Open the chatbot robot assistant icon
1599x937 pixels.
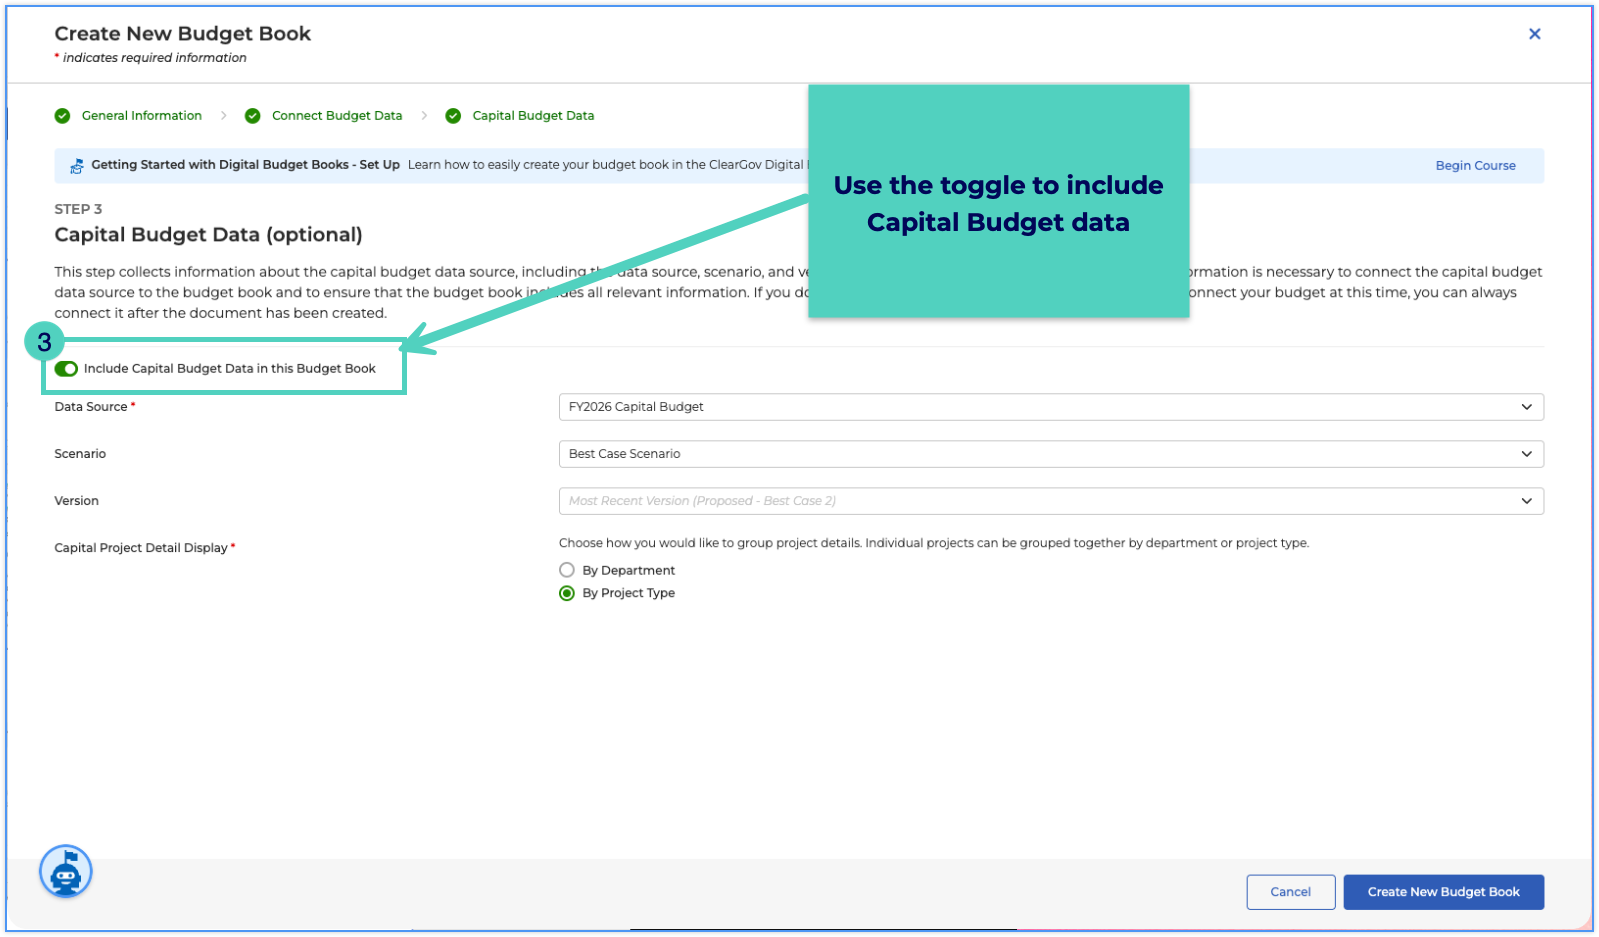(x=66, y=872)
